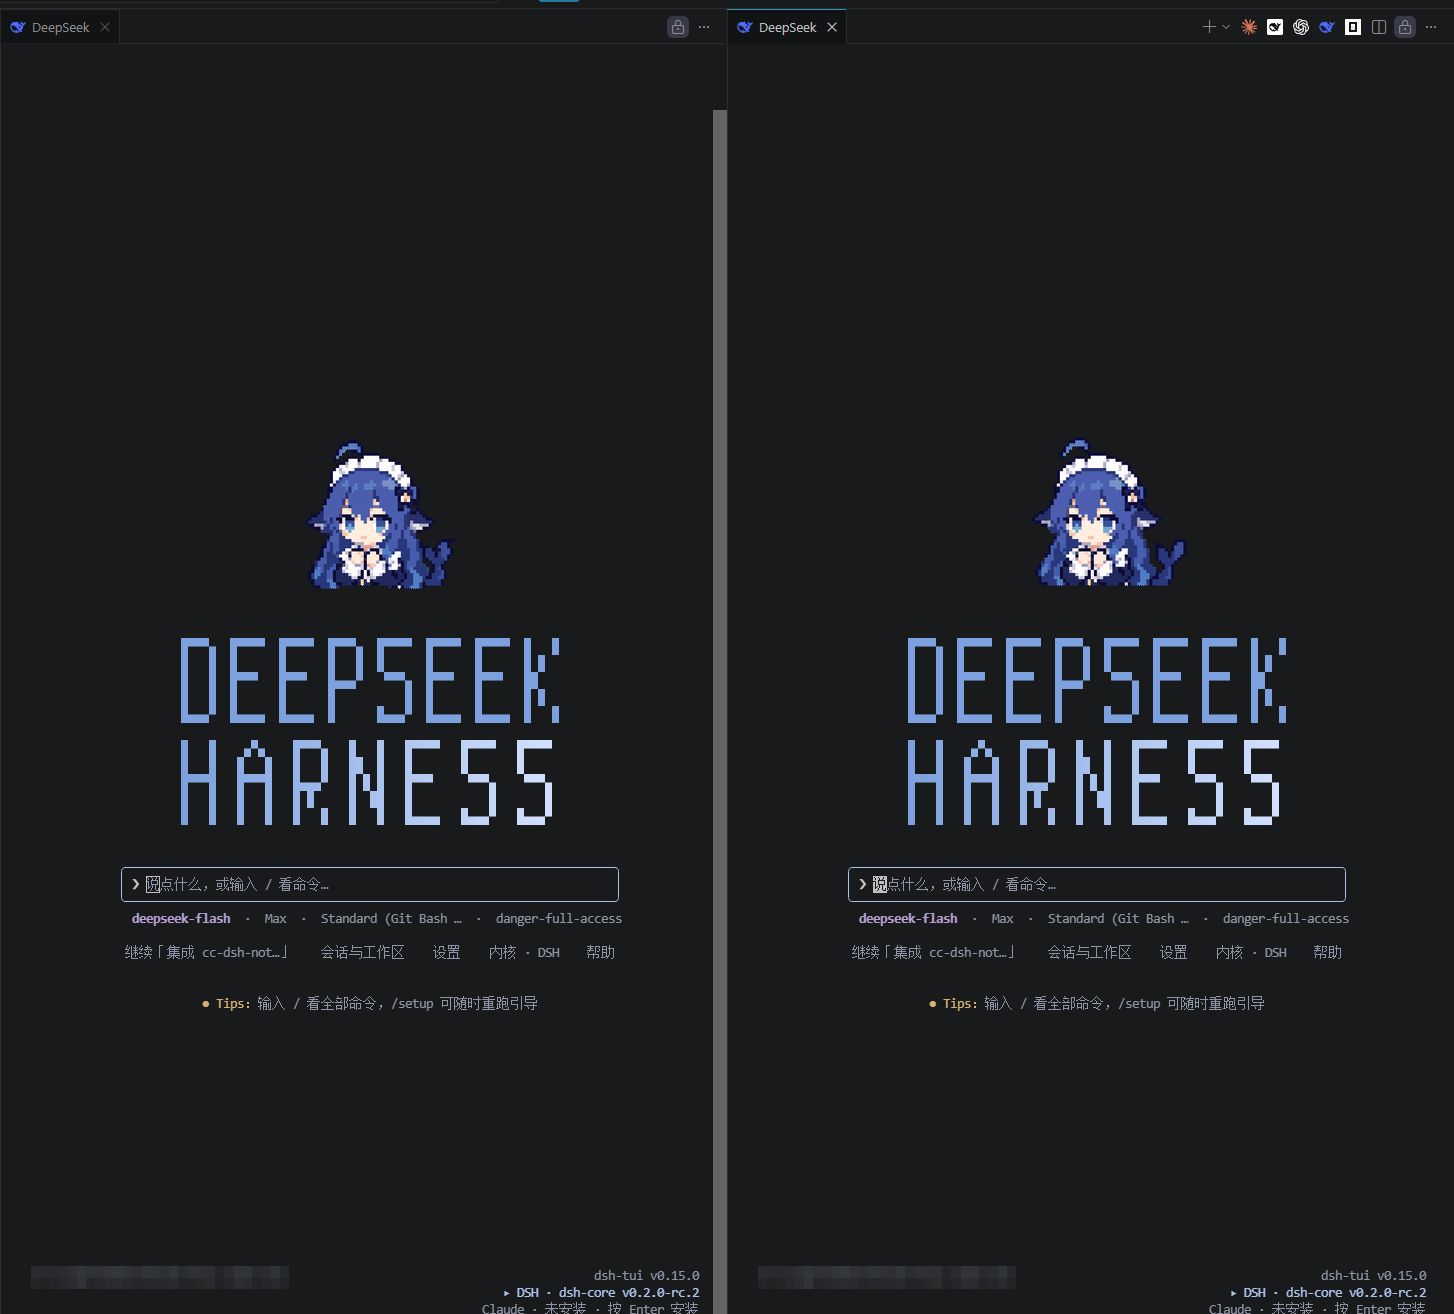1454x1314 pixels.
Task: Open 会话与工作区 in left pane
Action: pyautogui.click(x=362, y=952)
